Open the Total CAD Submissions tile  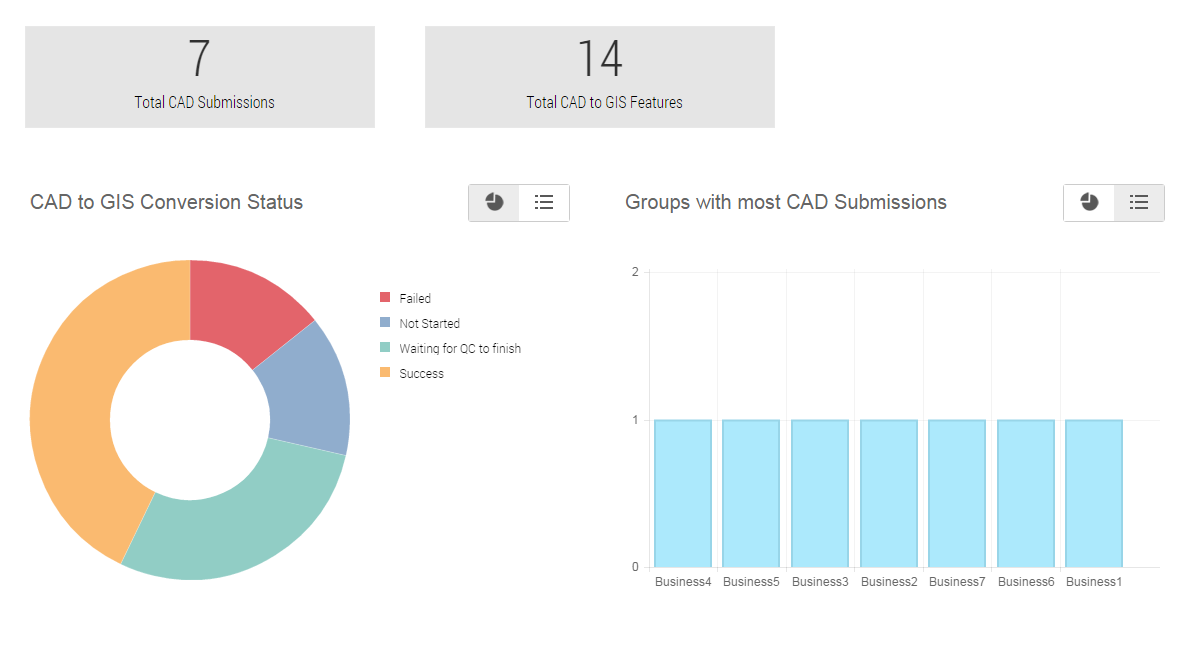coord(200,77)
